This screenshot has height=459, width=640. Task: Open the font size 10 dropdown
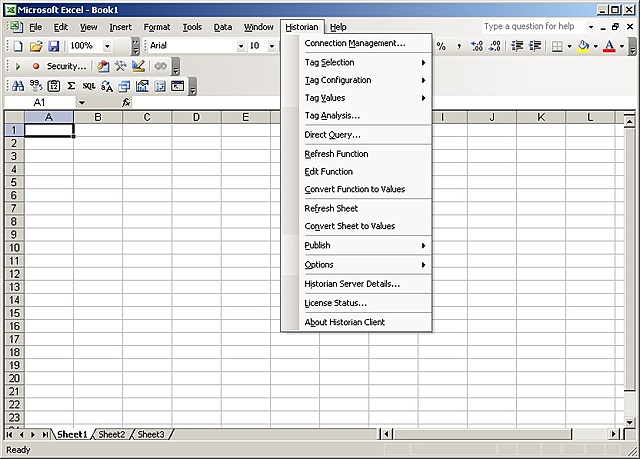272,46
